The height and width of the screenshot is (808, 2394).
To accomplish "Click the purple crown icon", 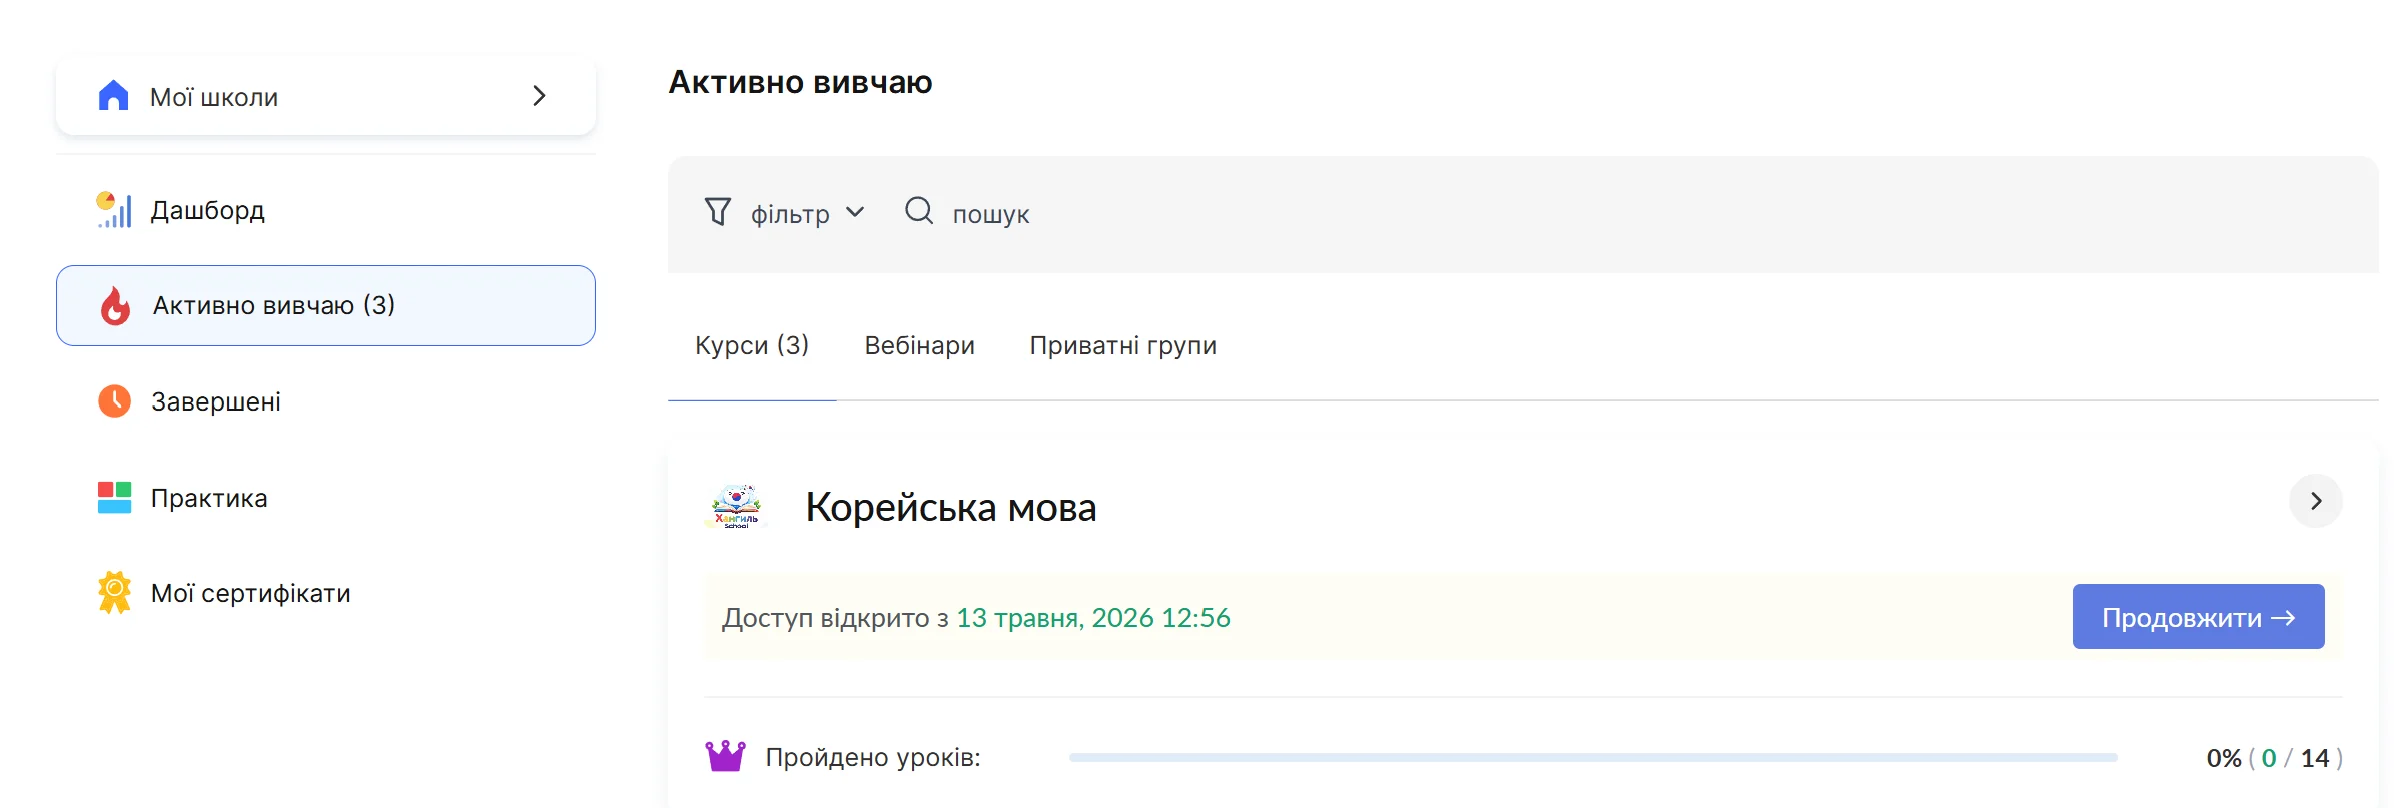I will coord(726,756).
